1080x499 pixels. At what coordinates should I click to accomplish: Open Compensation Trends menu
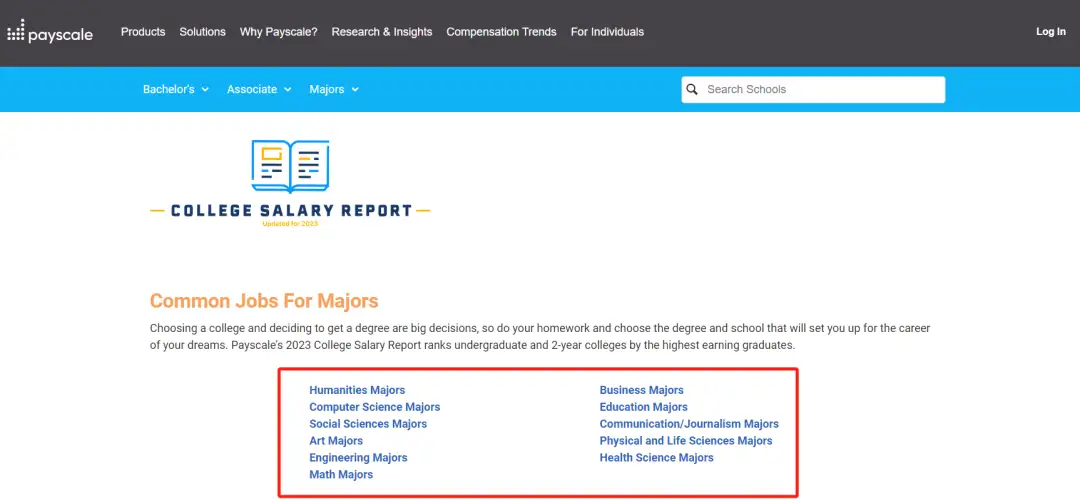pyautogui.click(x=501, y=32)
